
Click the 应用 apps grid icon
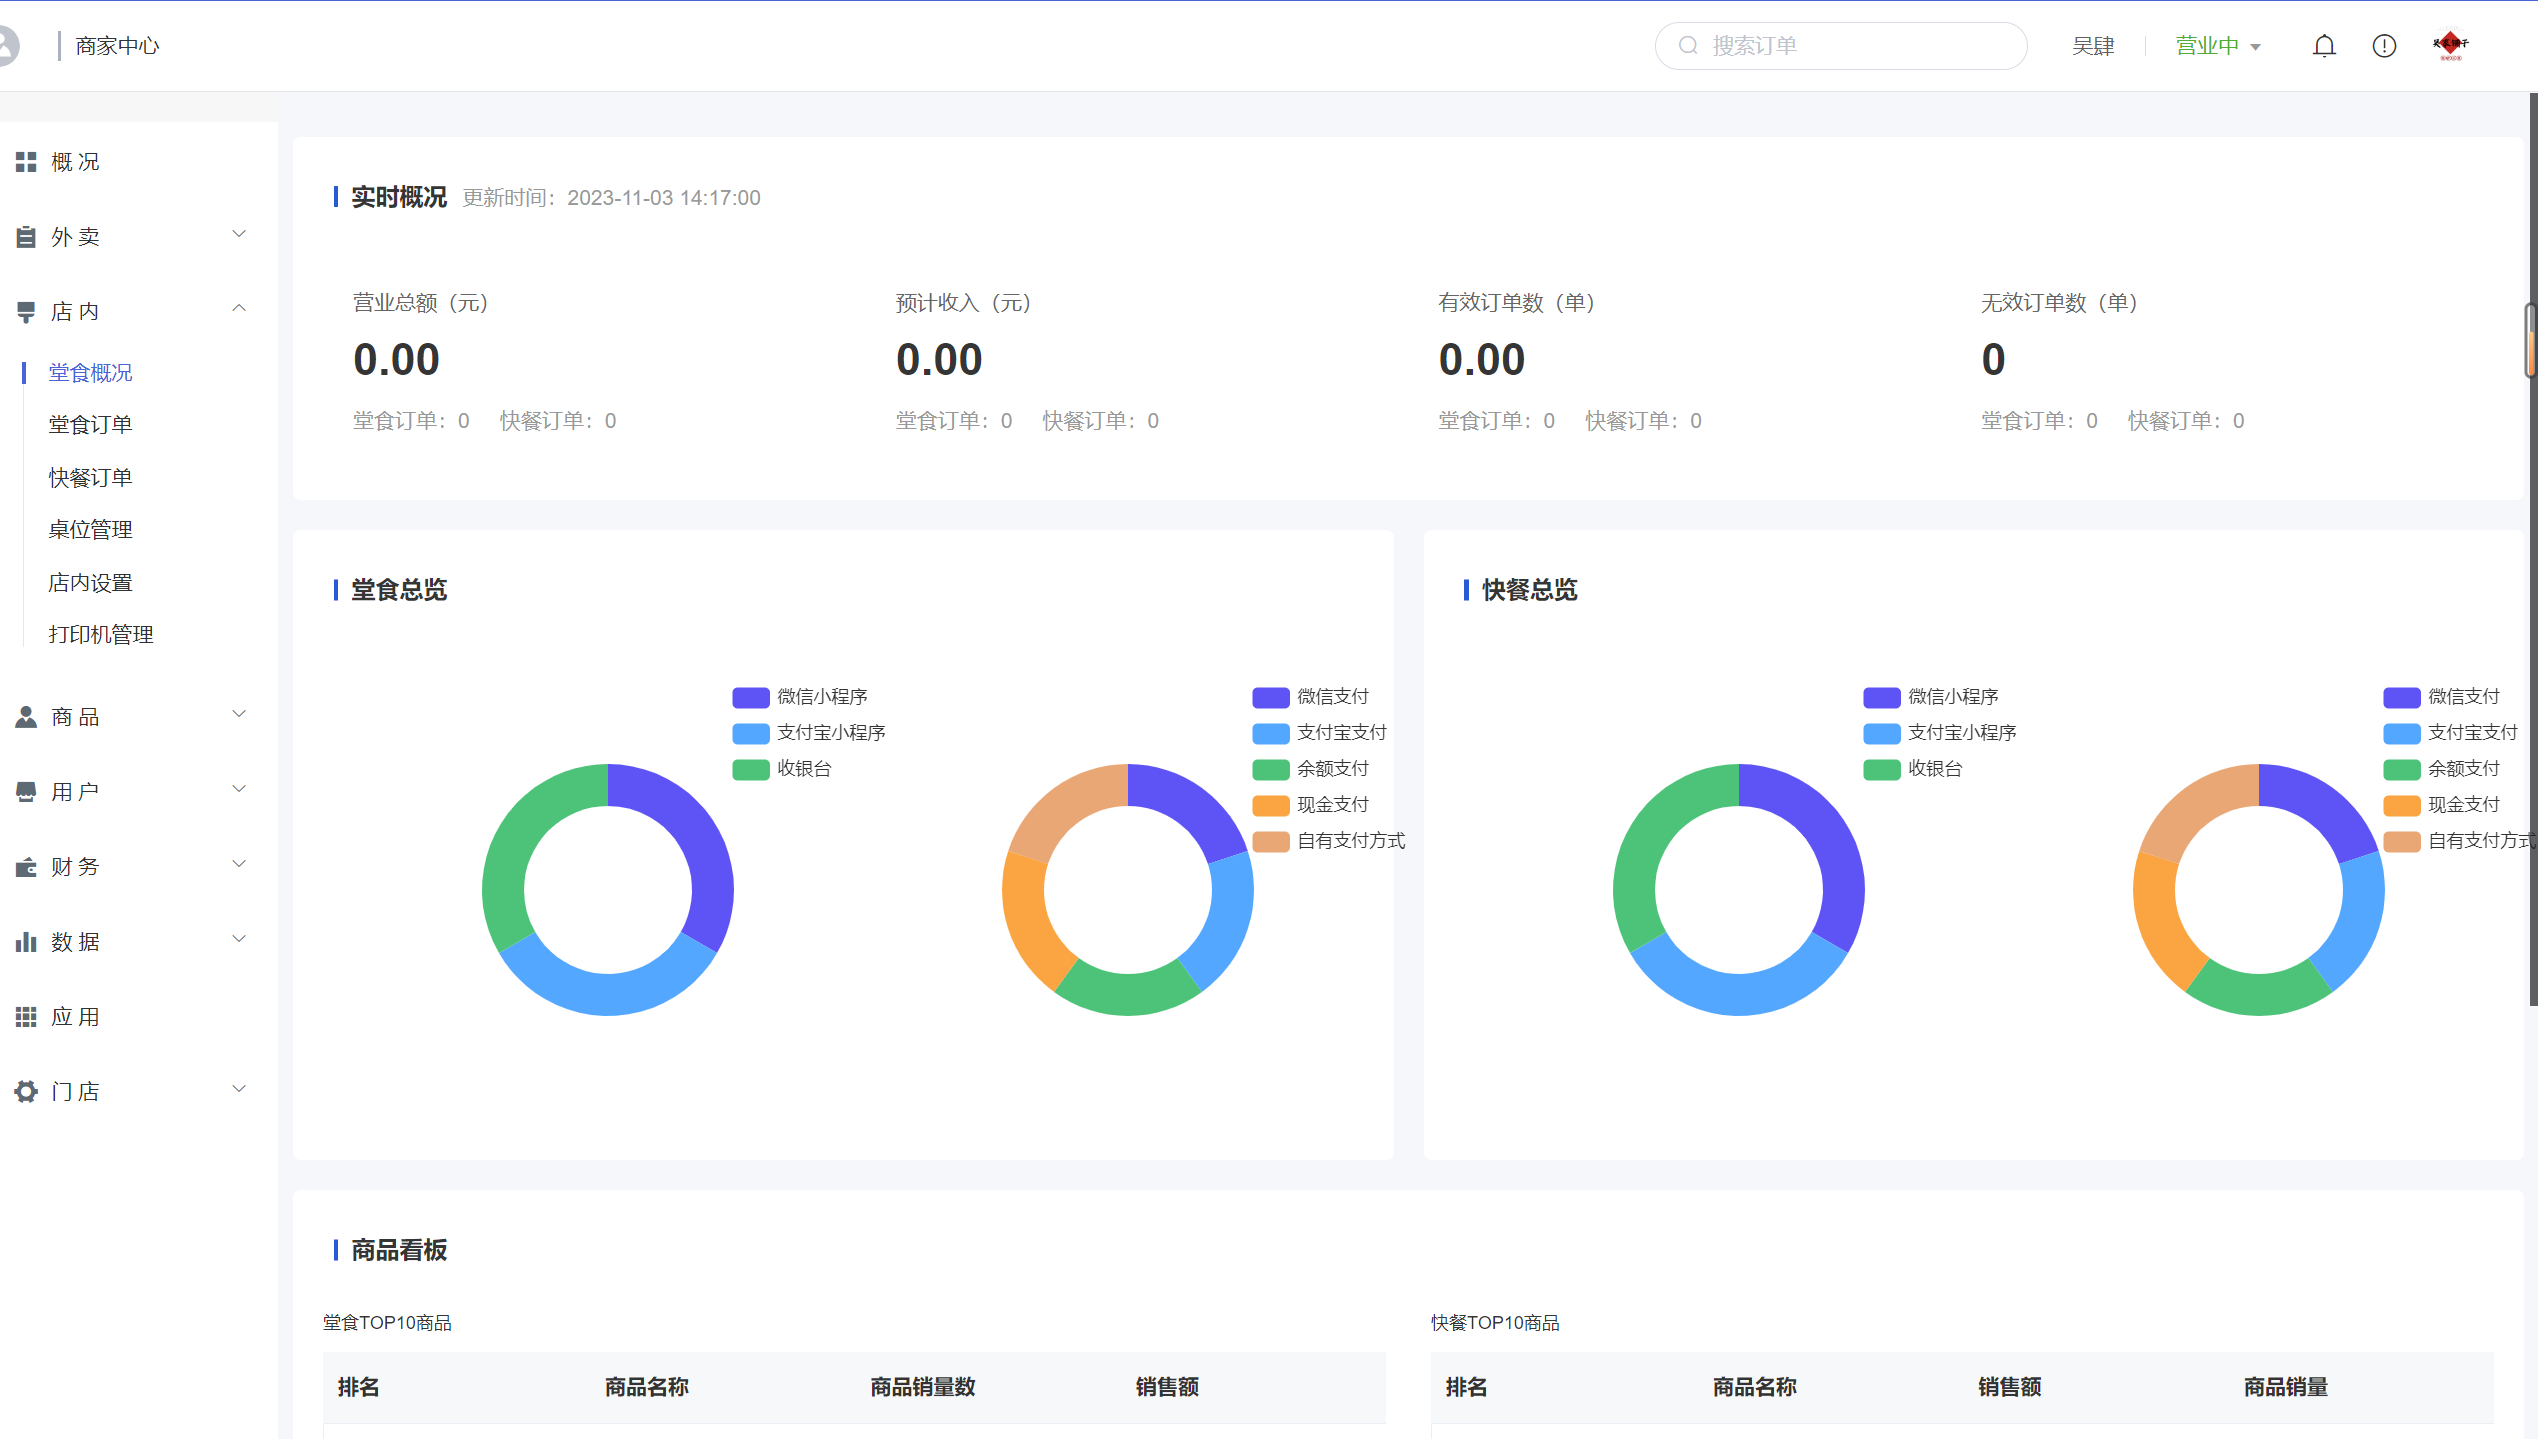click(x=26, y=1017)
